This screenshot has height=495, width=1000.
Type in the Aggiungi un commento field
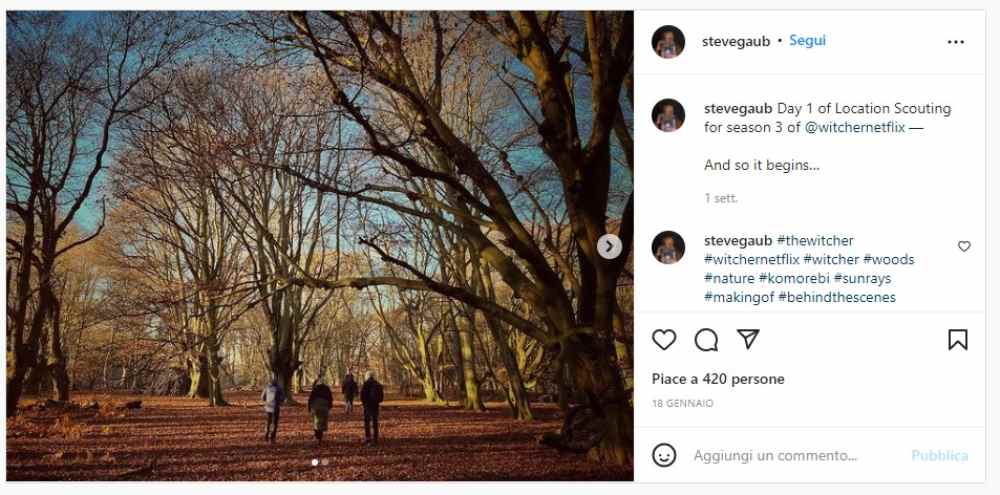(x=790, y=455)
